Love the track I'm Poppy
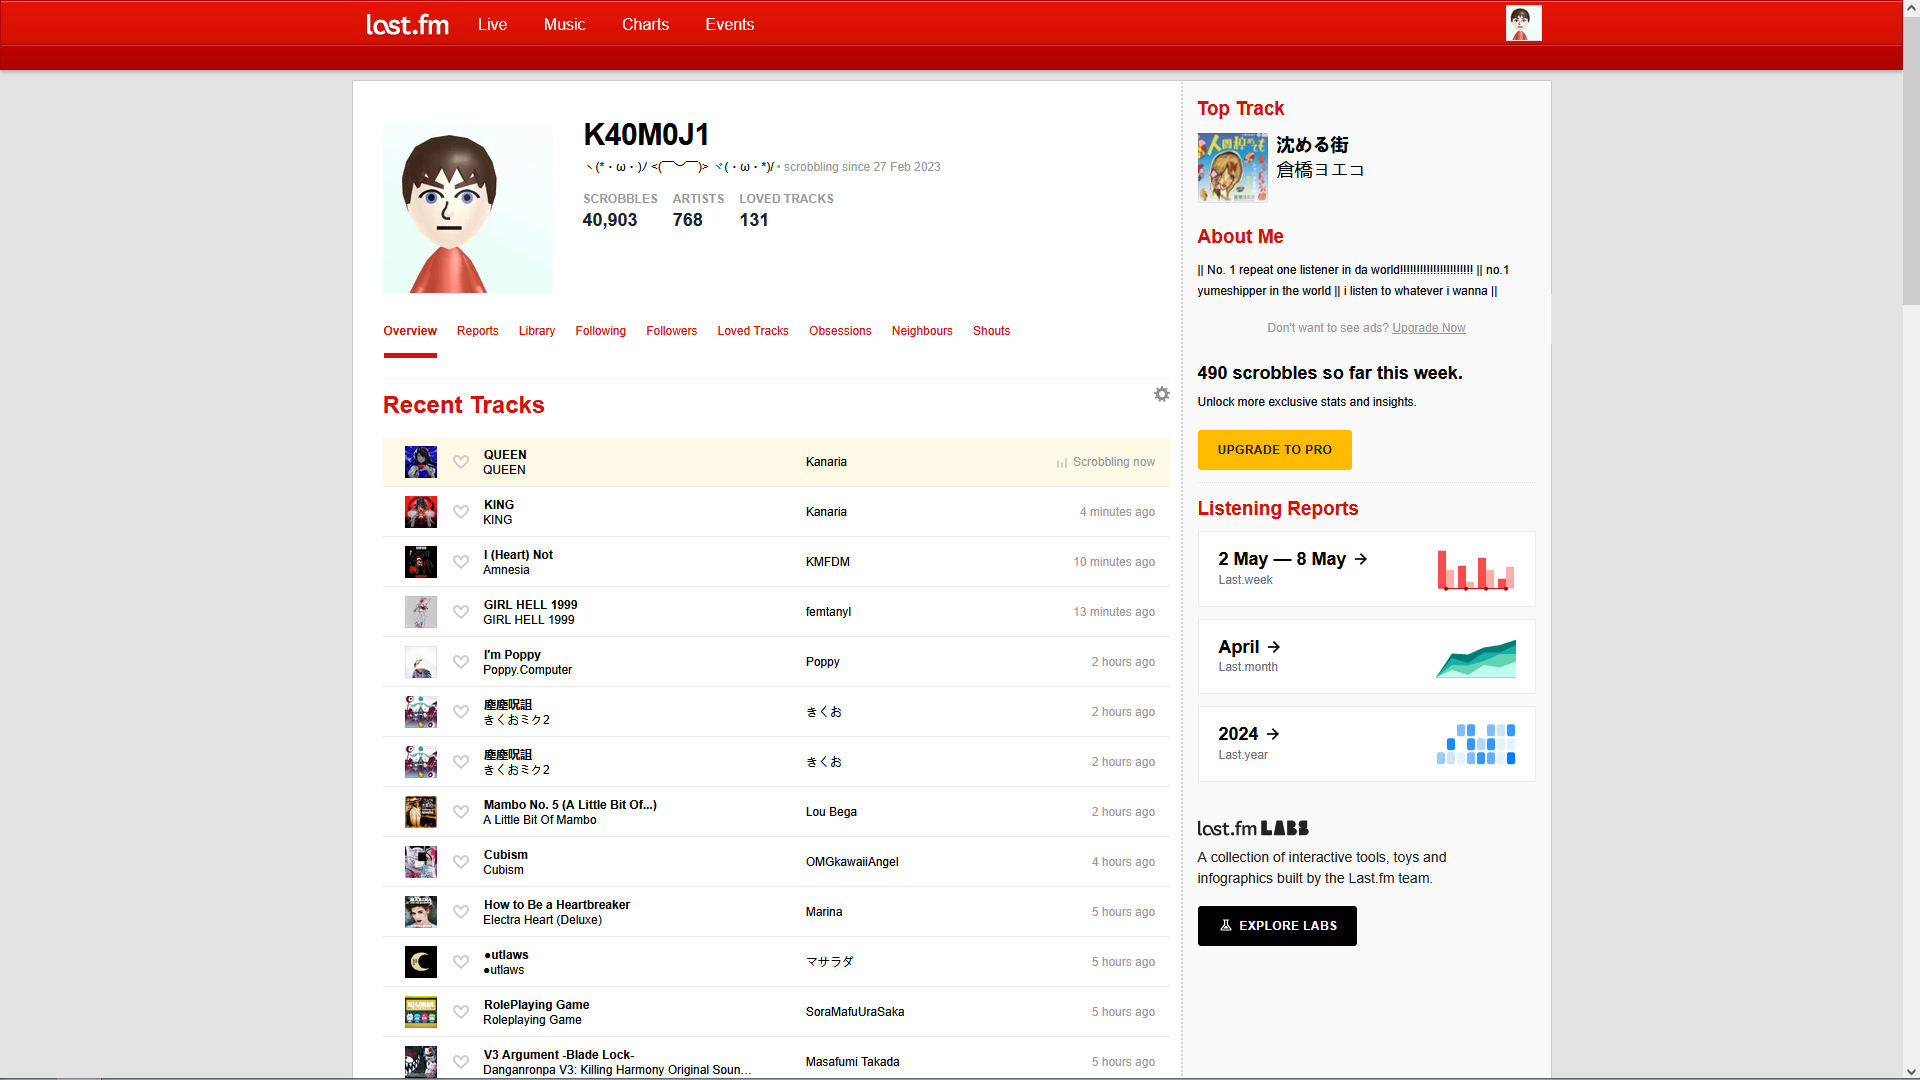 coord(461,662)
